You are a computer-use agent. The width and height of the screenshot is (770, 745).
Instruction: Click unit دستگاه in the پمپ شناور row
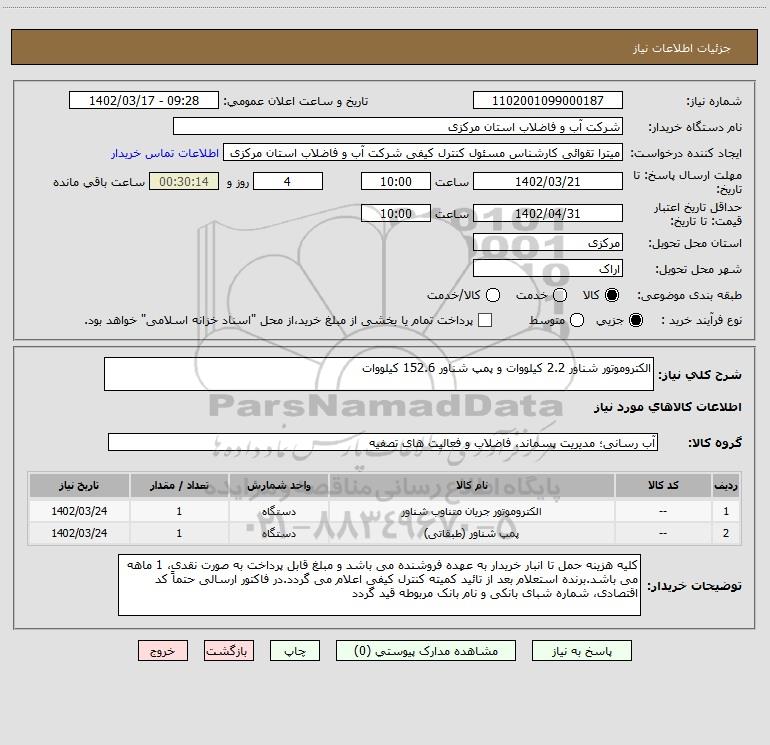[x=278, y=533]
